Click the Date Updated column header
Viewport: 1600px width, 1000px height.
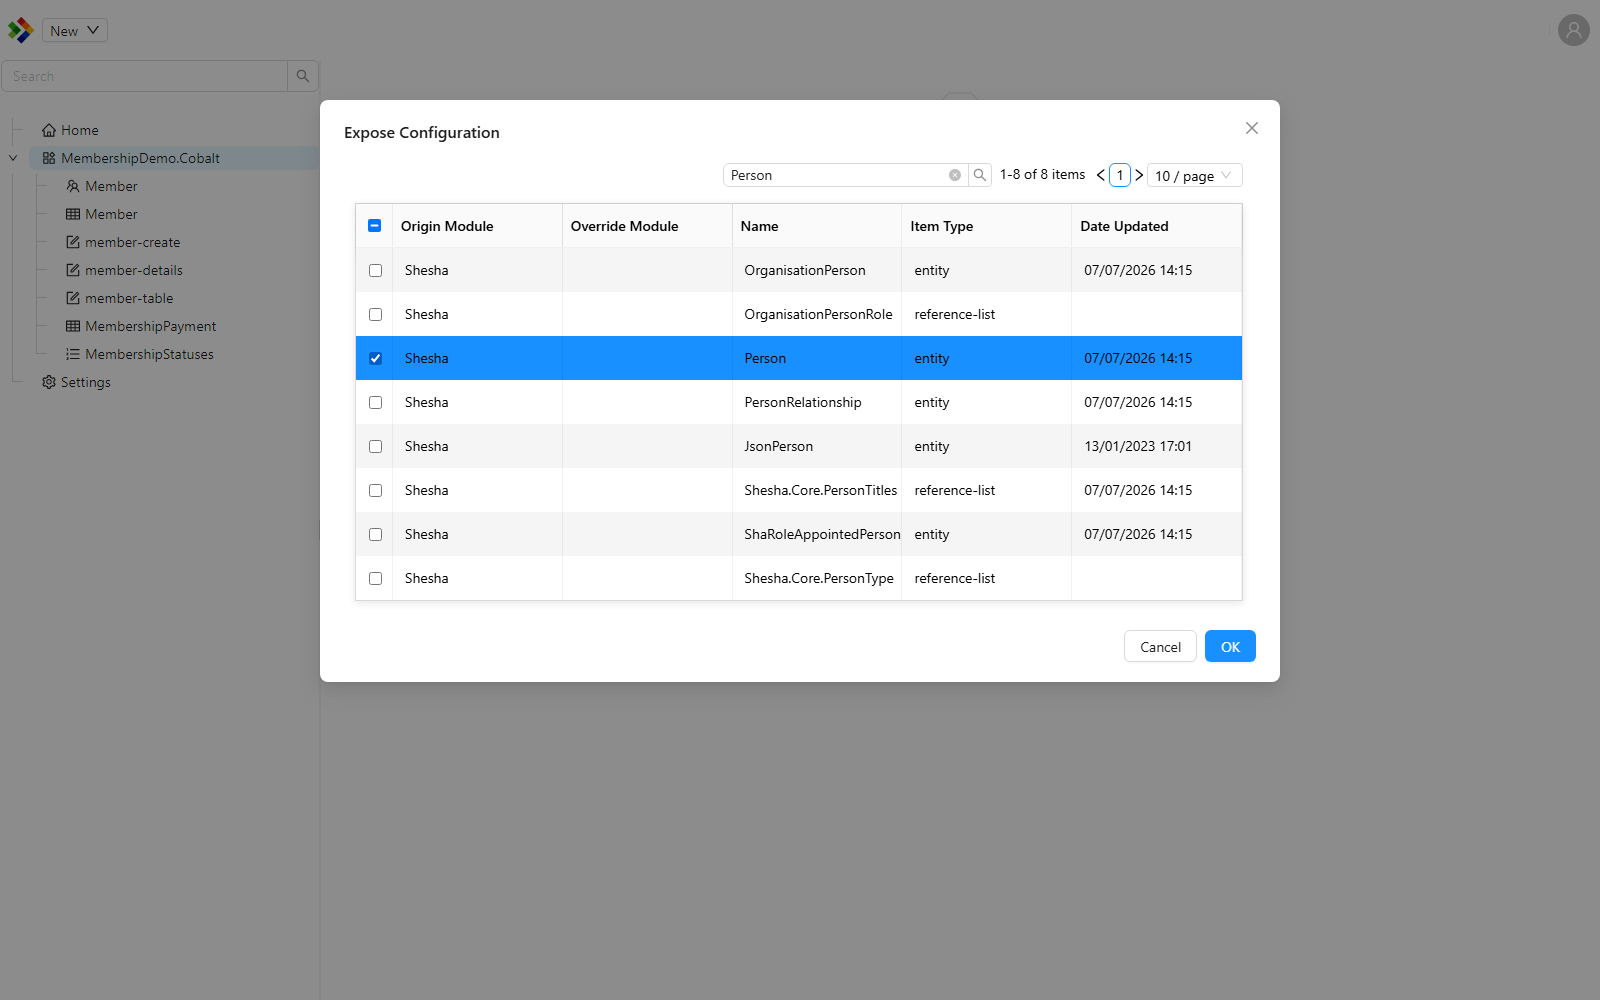point(1156,226)
